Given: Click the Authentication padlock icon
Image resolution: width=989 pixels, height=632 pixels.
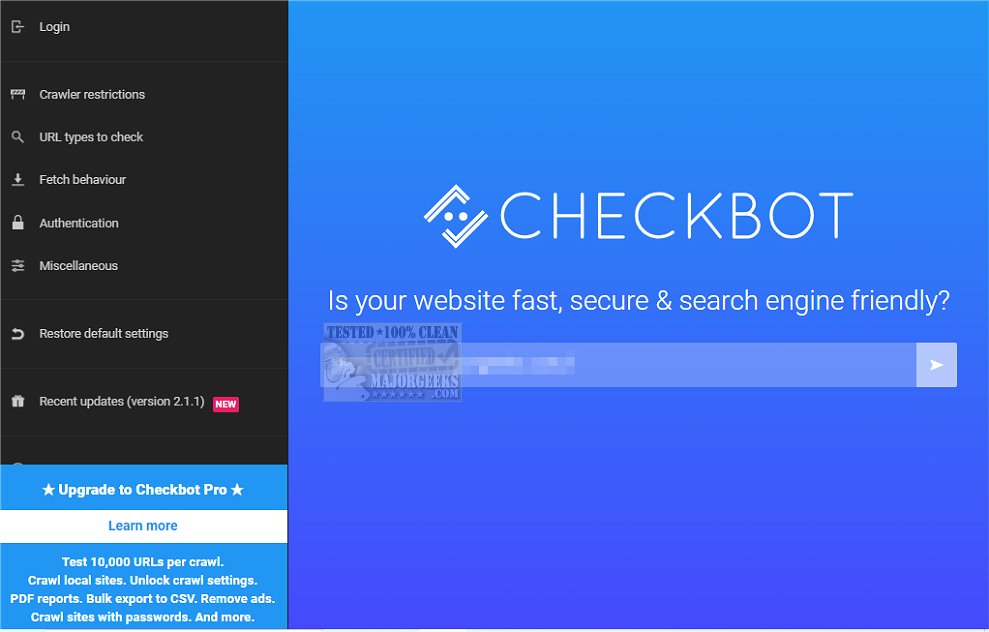Looking at the screenshot, I should click(x=18, y=223).
